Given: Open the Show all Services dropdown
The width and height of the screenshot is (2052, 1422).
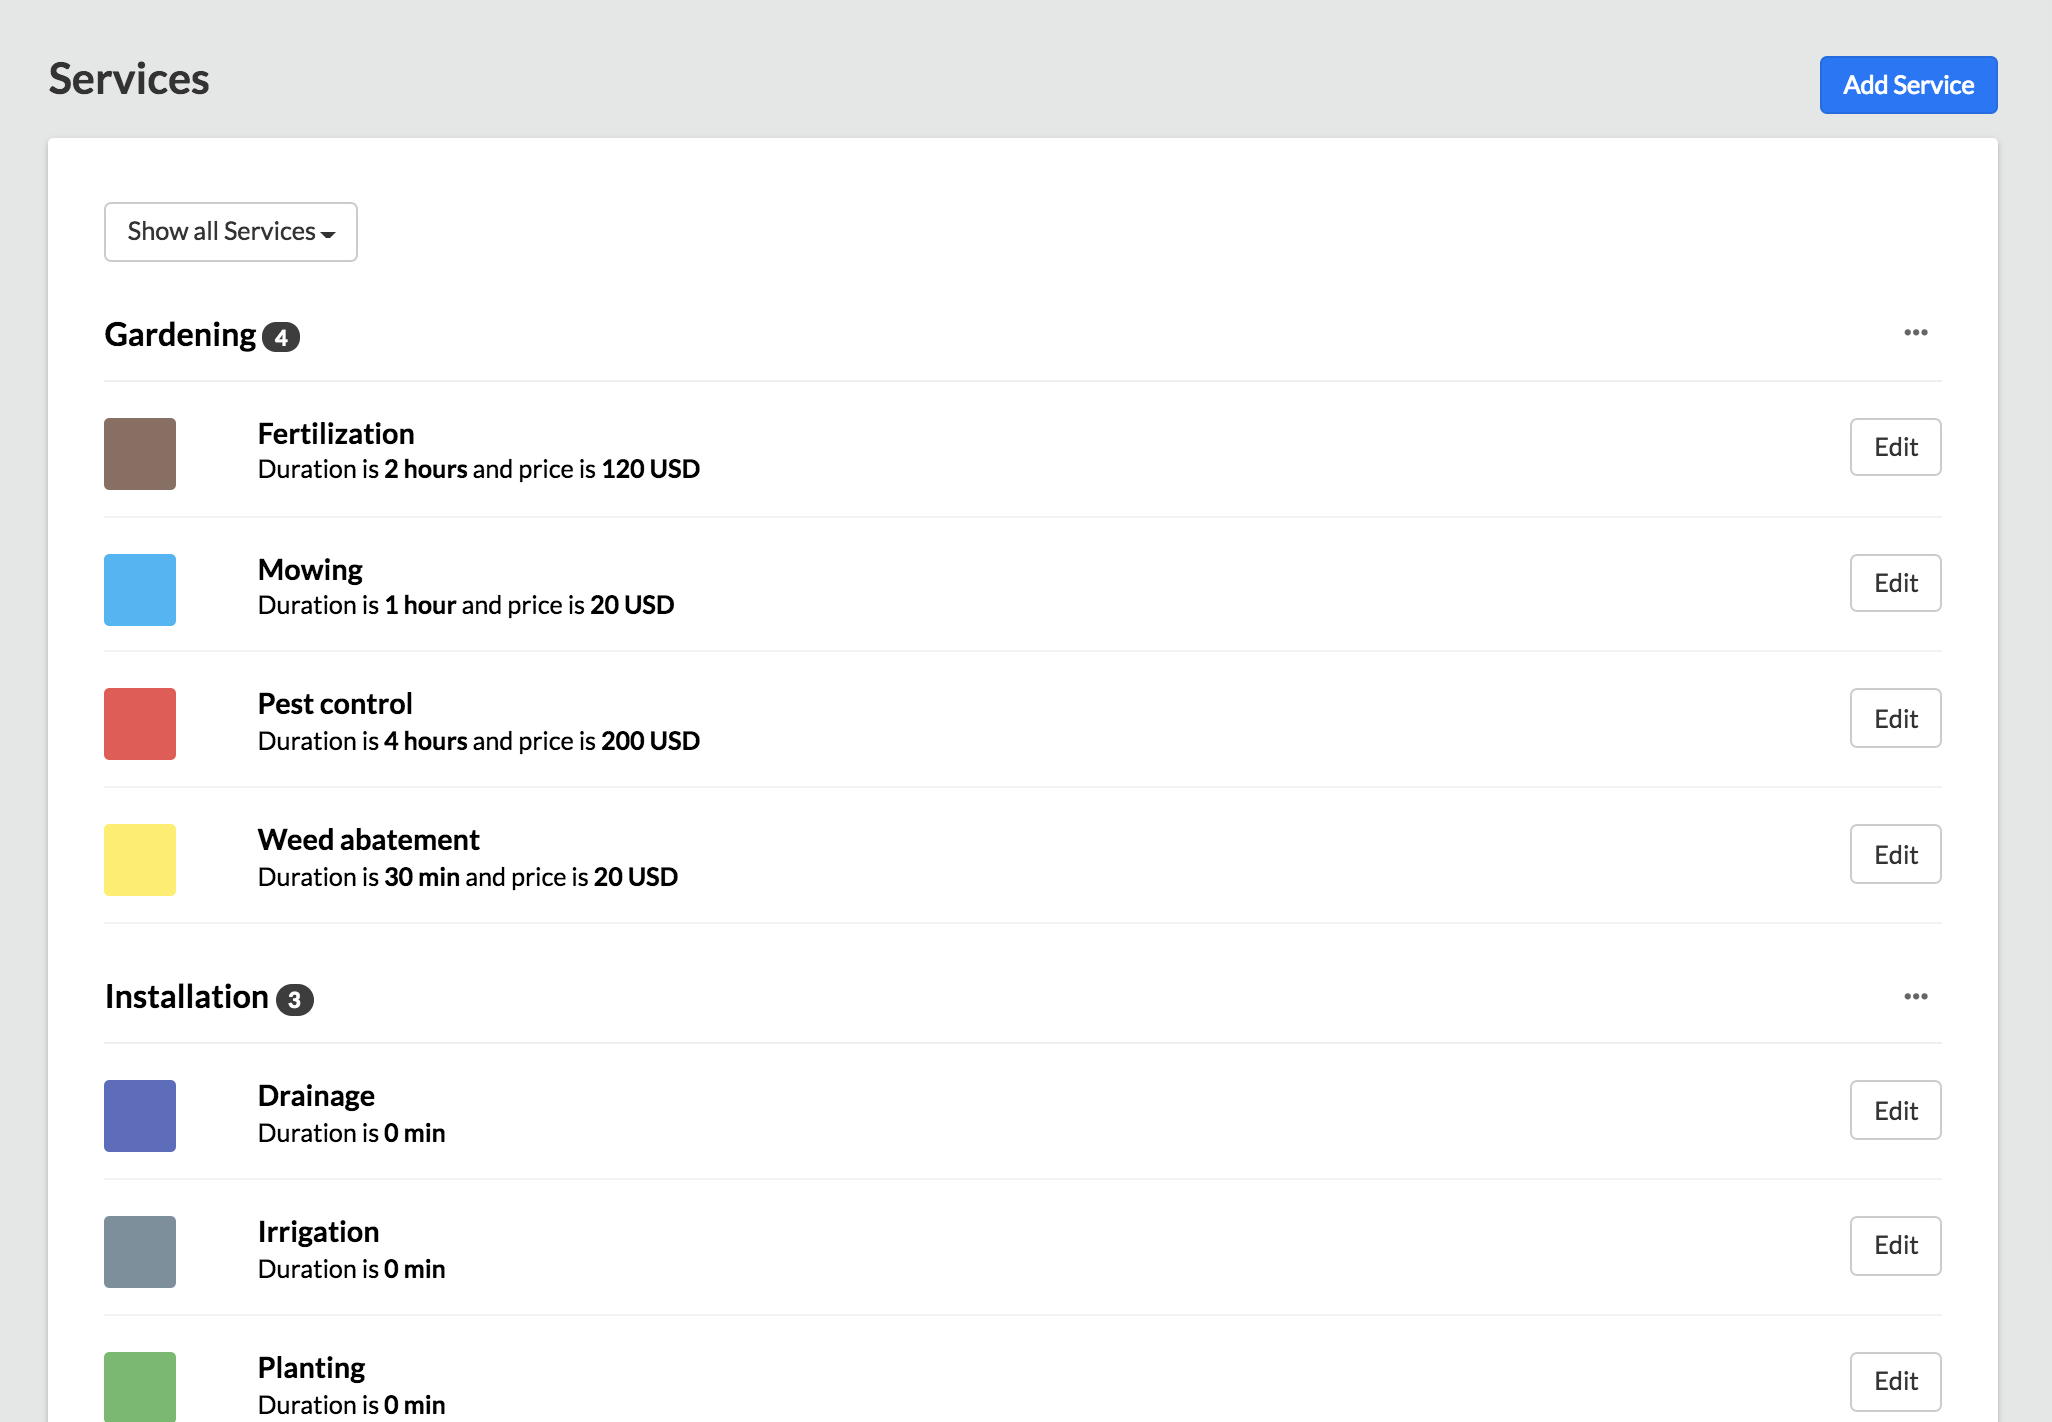Looking at the screenshot, I should (x=229, y=231).
